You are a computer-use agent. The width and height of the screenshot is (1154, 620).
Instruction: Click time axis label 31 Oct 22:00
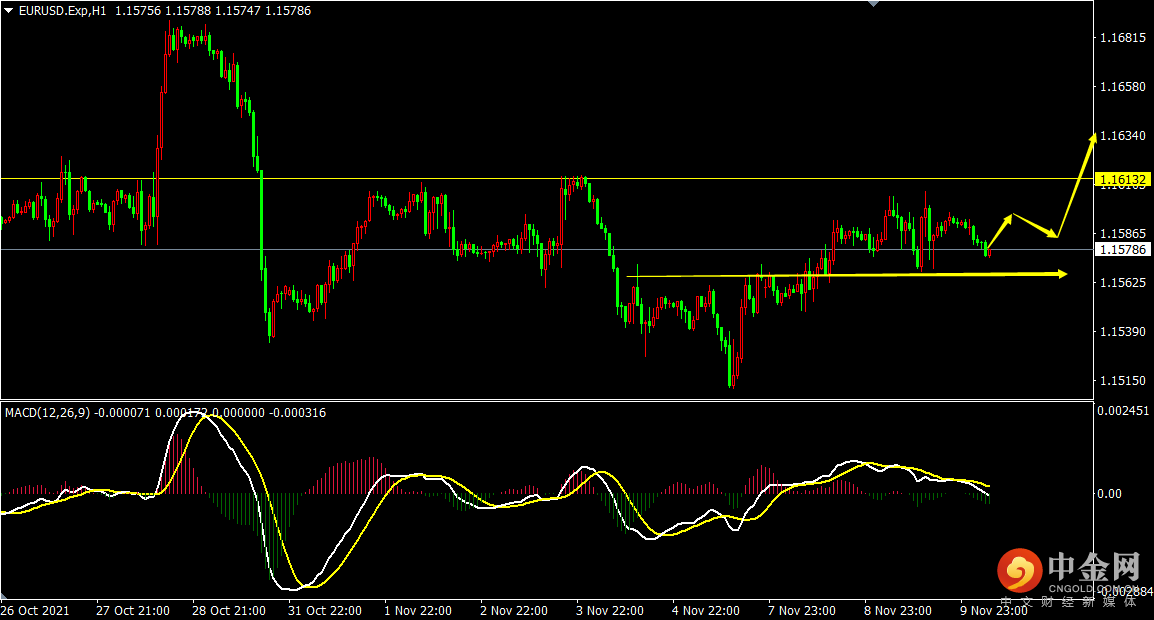325,610
